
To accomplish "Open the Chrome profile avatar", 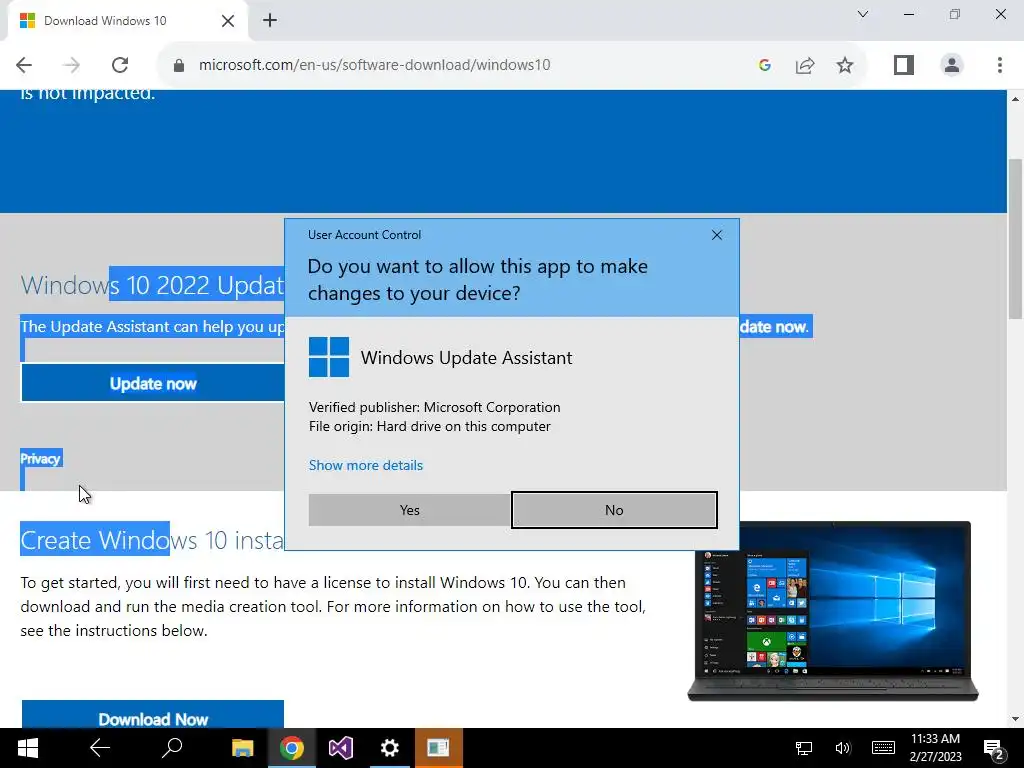I will (952, 65).
